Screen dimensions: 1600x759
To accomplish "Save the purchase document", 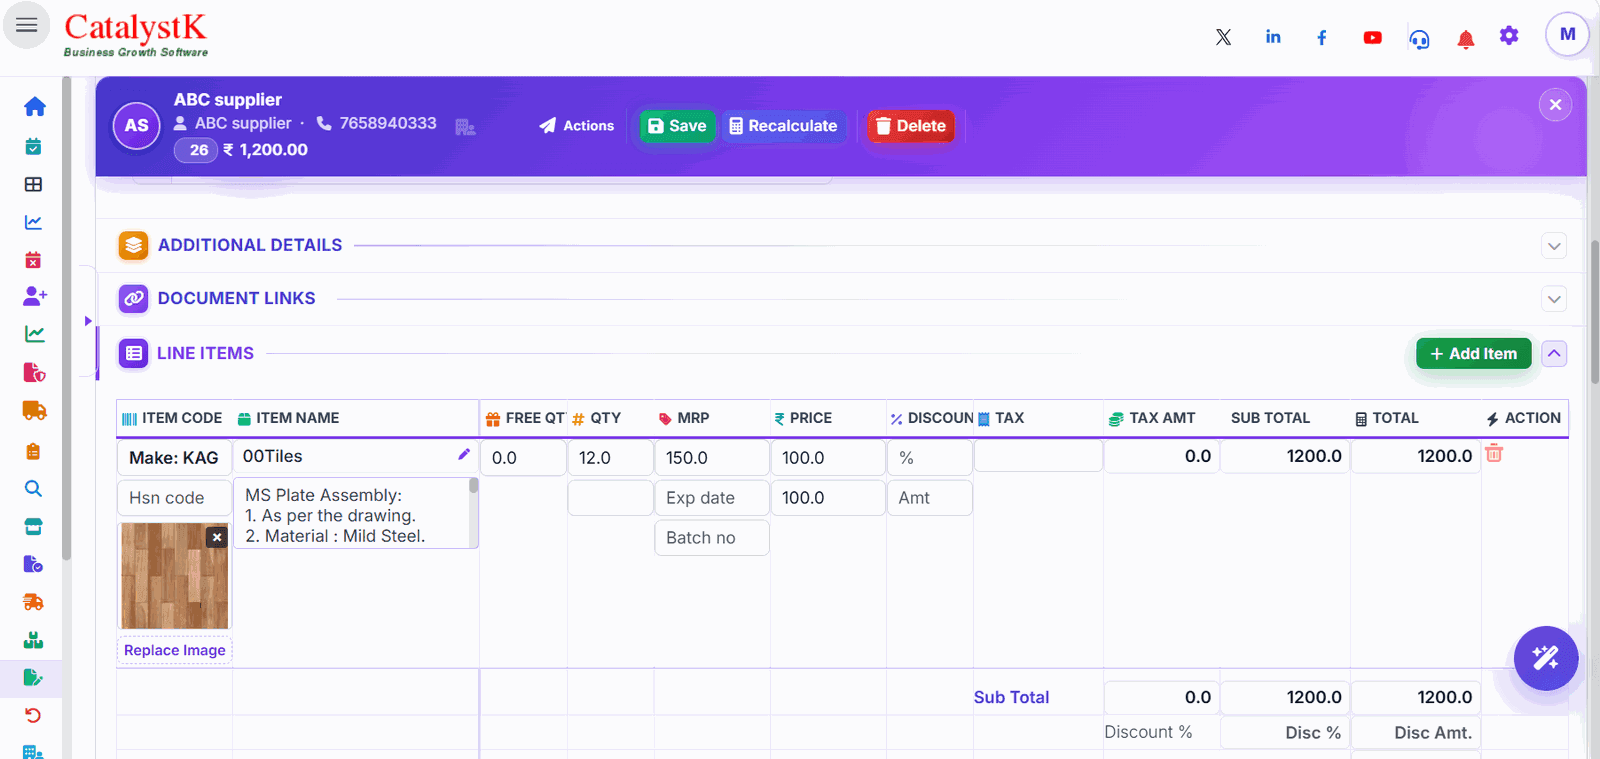I will click(678, 126).
